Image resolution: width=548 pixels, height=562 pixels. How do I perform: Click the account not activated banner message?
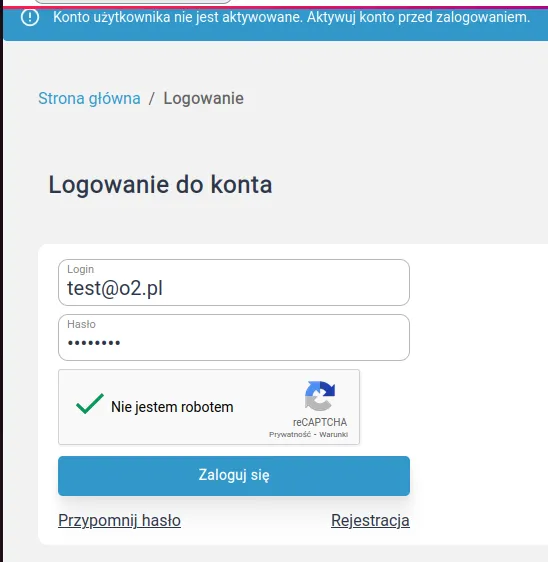click(291, 17)
